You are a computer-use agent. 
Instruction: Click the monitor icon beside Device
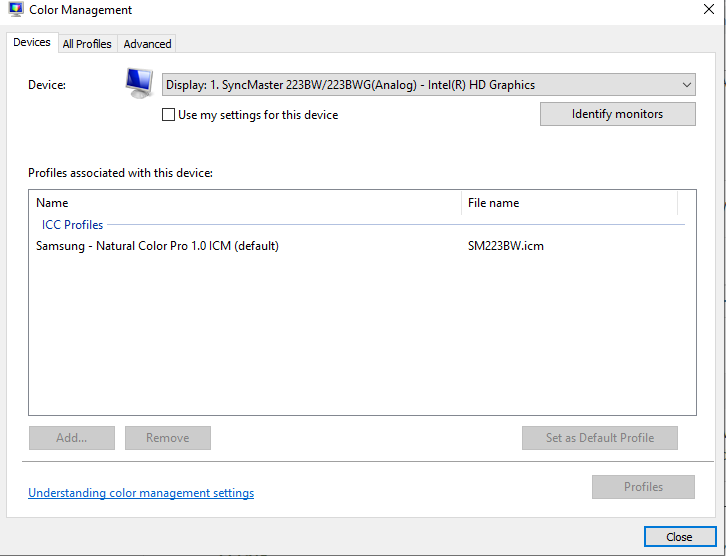click(x=139, y=83)
